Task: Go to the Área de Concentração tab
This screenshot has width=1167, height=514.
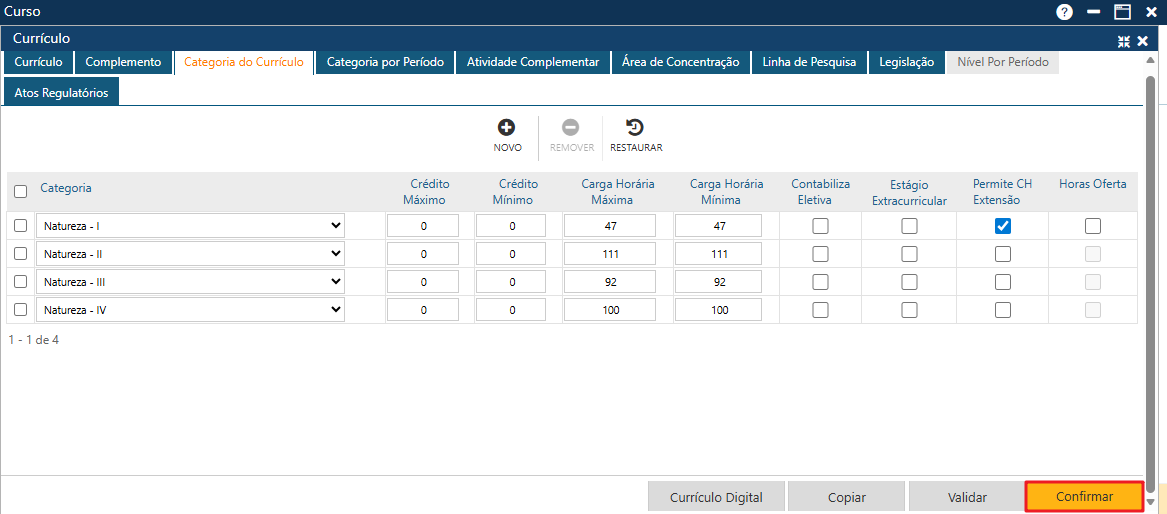Action: [680, 62]
